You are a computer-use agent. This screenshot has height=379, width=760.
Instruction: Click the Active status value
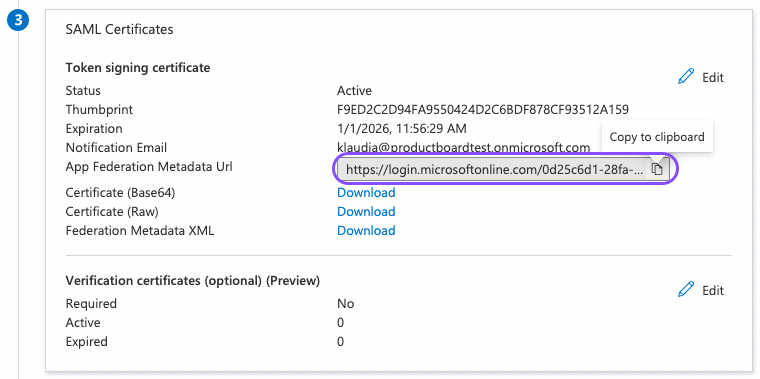(354, 91)
